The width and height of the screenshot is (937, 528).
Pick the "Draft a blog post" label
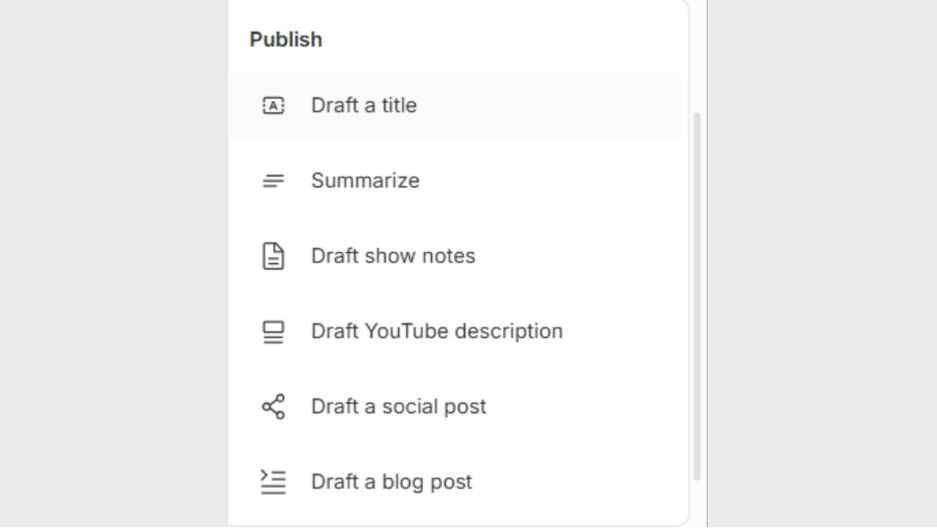coord(391,482)
